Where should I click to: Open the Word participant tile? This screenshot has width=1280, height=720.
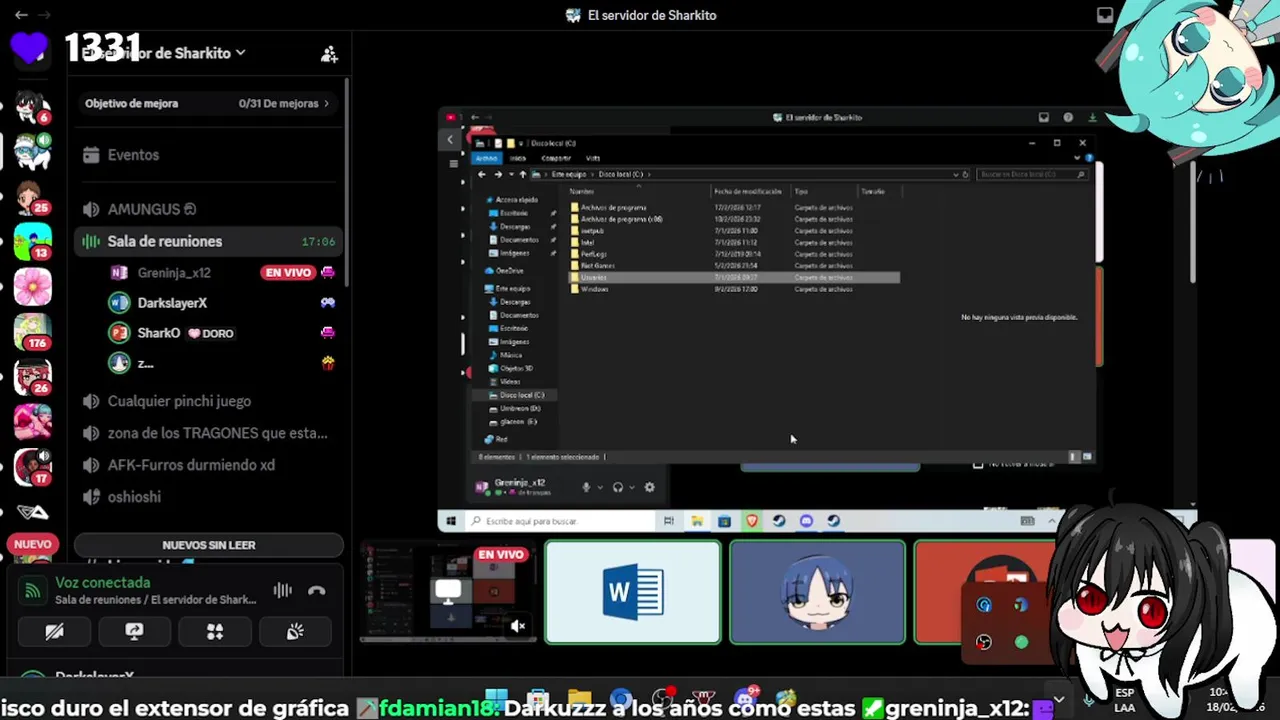633,592
